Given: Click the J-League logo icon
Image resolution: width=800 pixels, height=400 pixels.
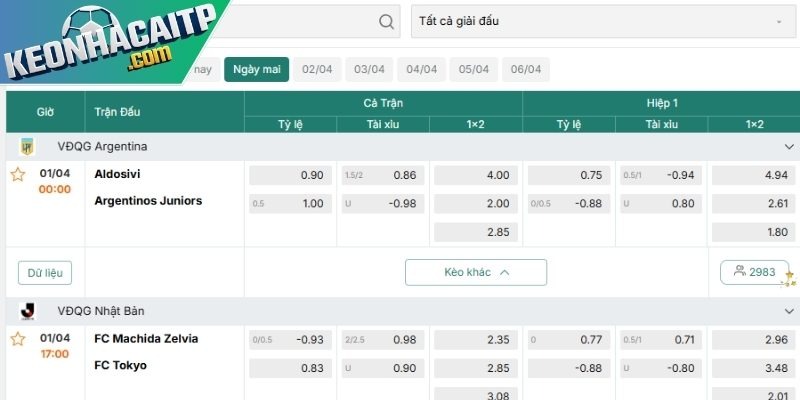Looking at the screenshot, I should 27,311.
